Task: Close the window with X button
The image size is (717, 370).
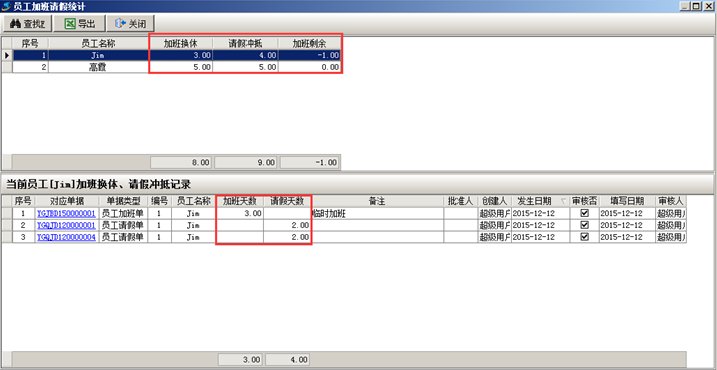Action: 708,6
